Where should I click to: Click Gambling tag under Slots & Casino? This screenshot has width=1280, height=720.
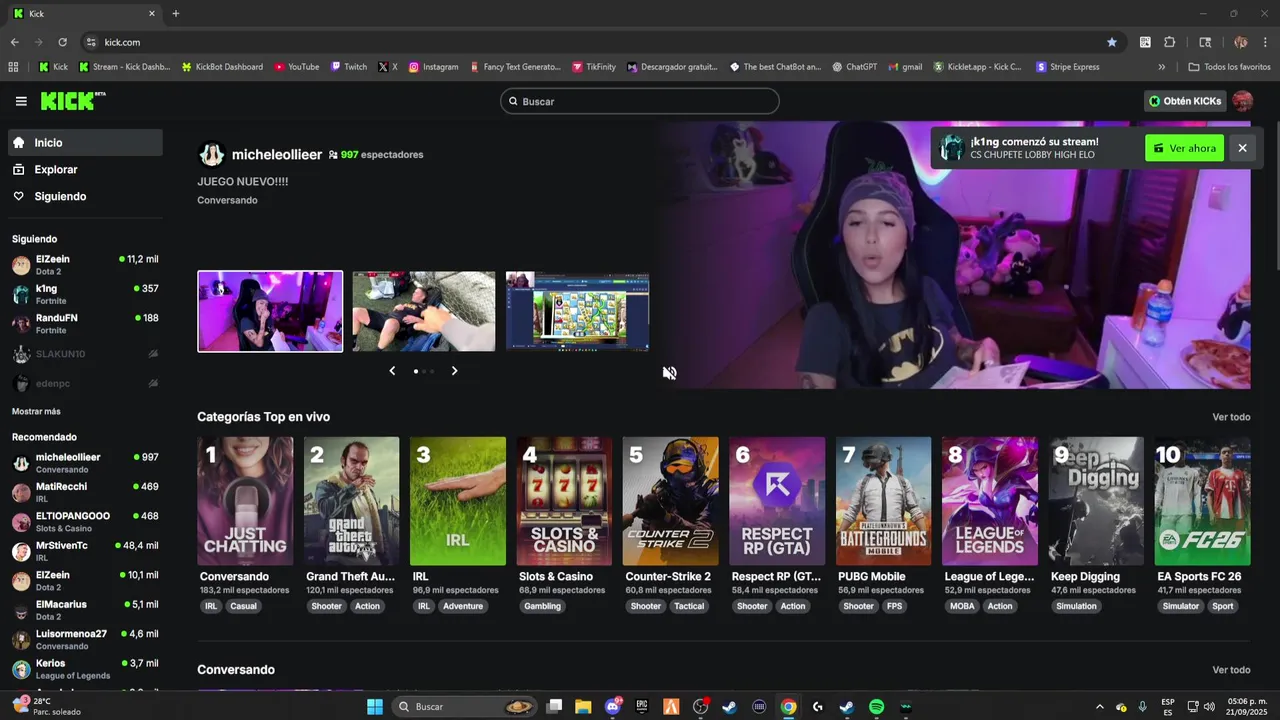coord(543,606)
